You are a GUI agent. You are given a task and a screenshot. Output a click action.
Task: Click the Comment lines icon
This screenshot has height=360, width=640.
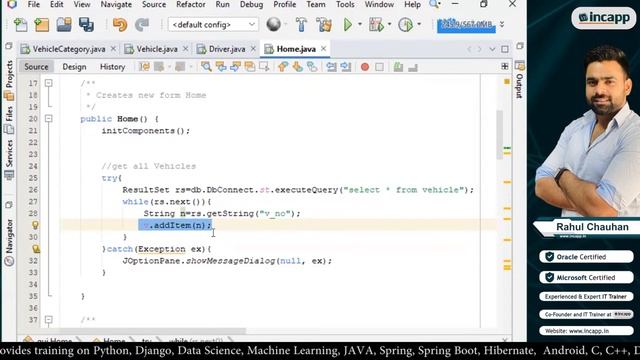point(398,67)
